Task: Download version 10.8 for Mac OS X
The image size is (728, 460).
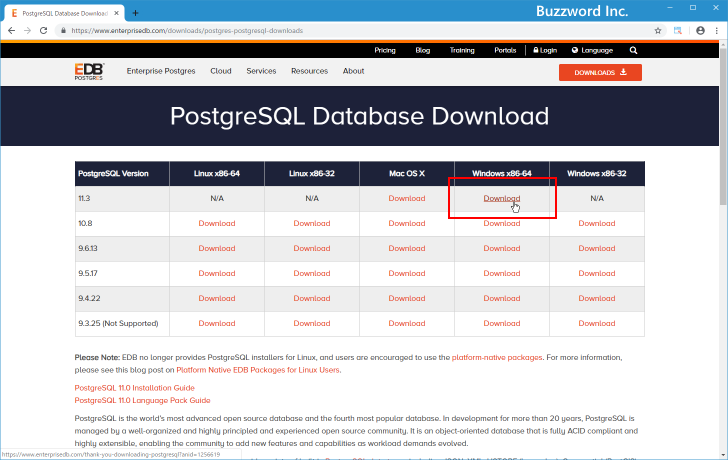Action: click(x=407, y=223)
